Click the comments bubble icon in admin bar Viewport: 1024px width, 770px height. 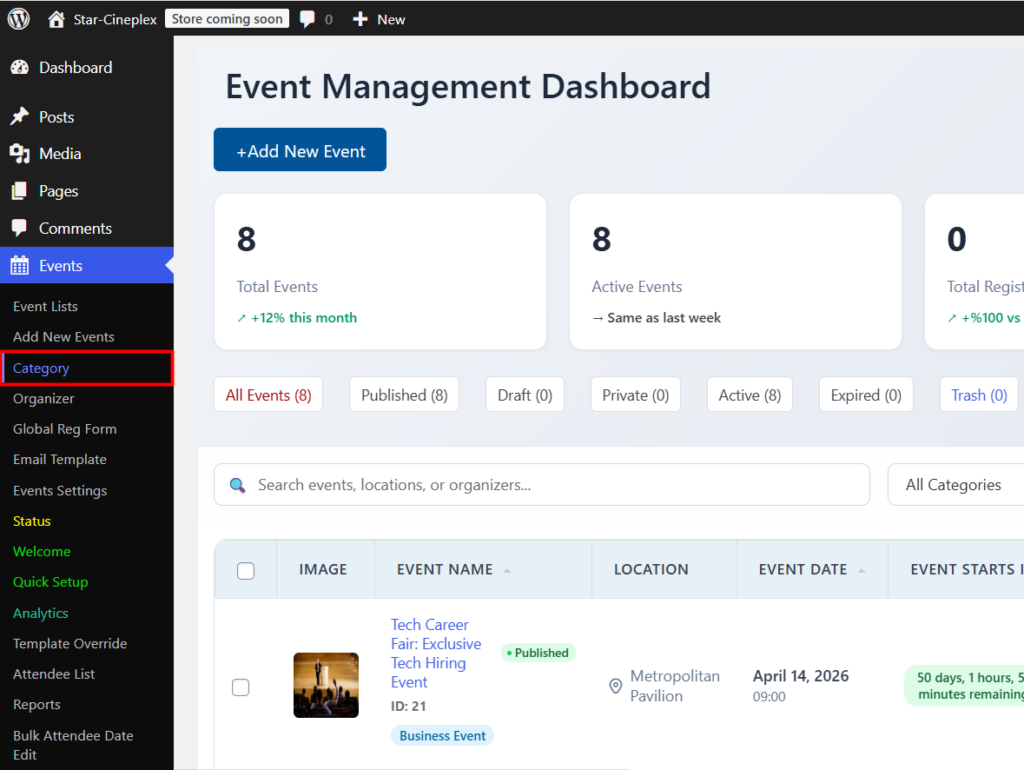pos(306,19)
